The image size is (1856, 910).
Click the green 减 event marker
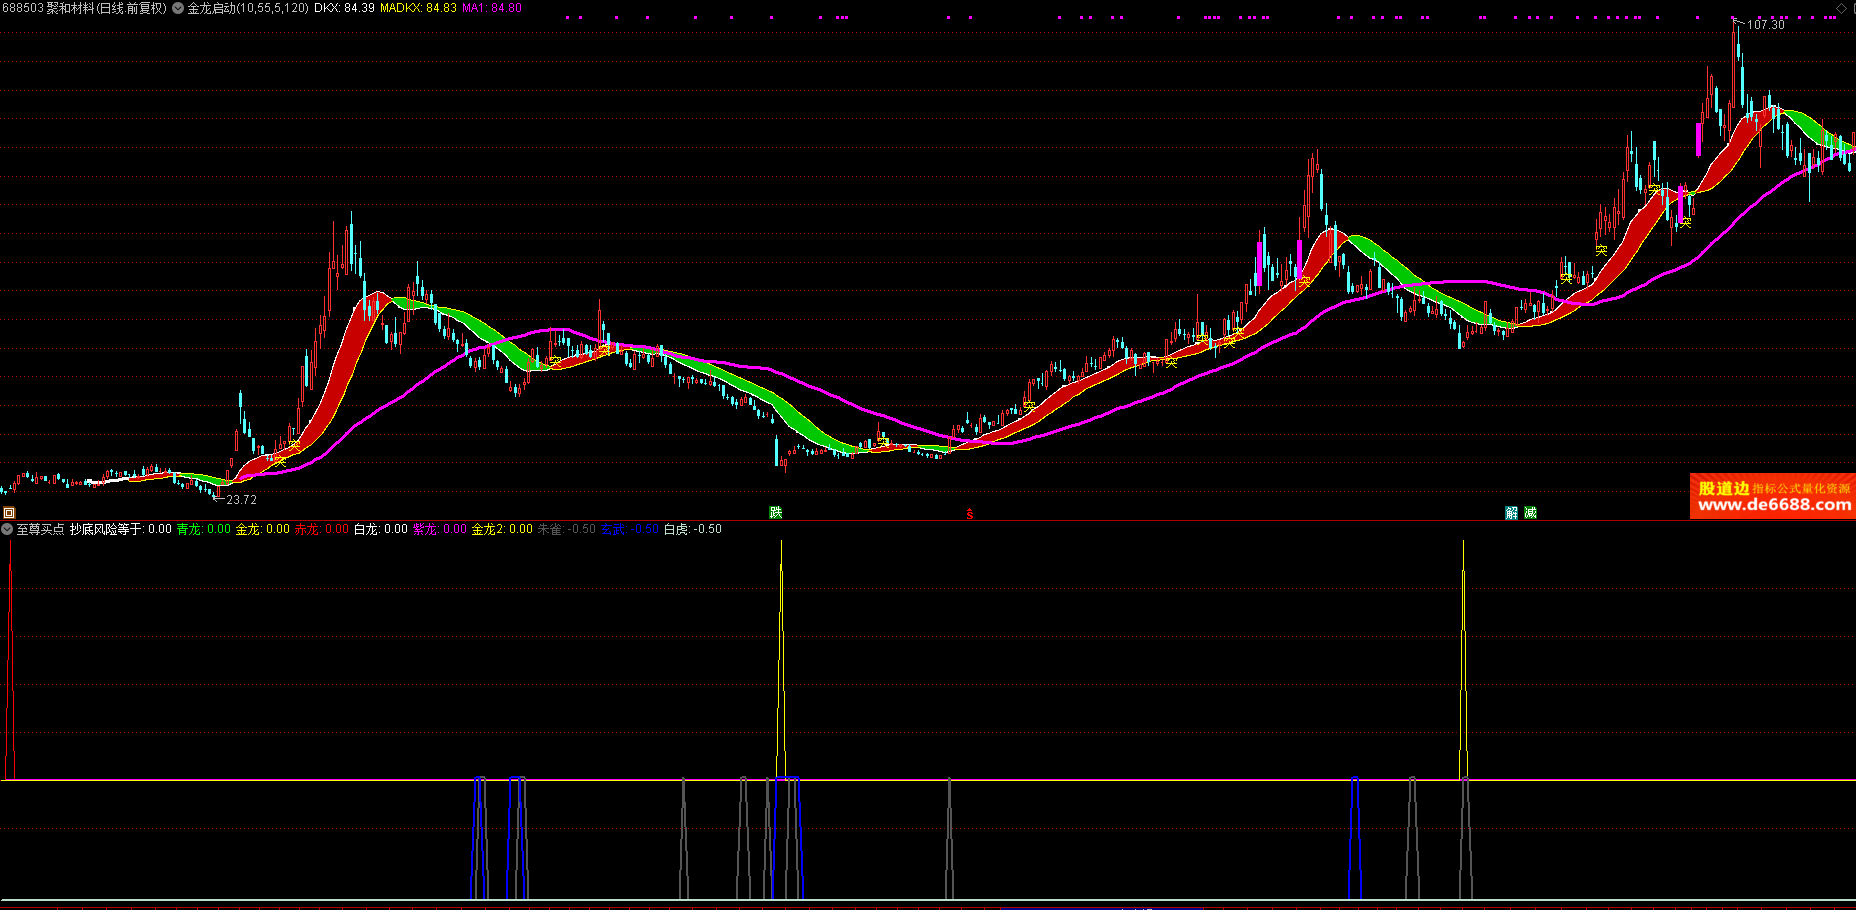coord(1530,513)
